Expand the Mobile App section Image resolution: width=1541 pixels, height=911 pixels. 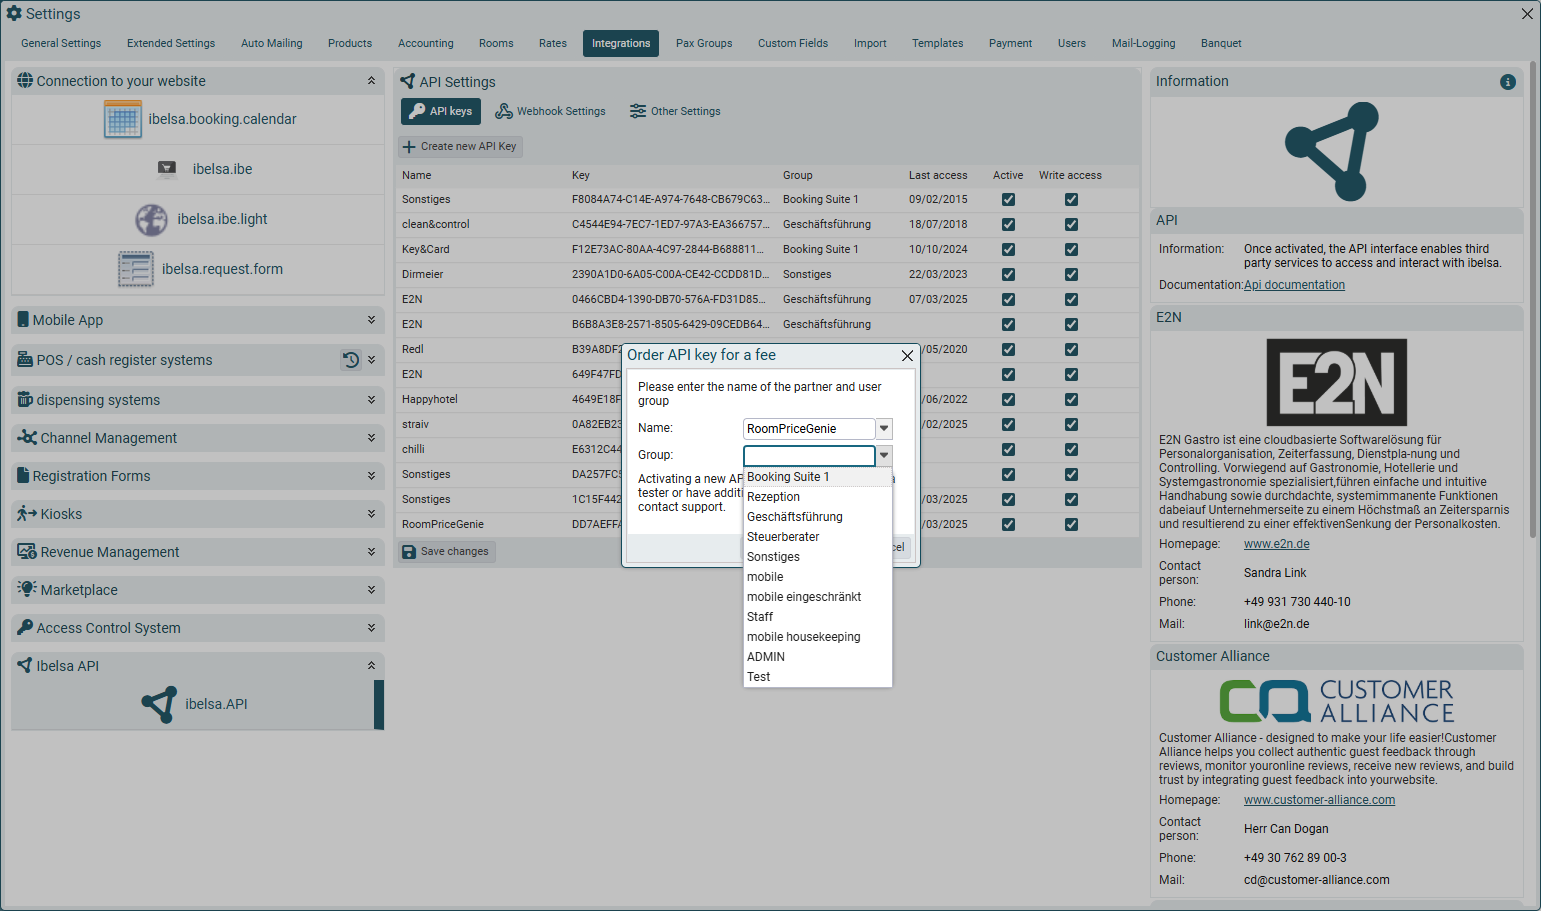371,320
